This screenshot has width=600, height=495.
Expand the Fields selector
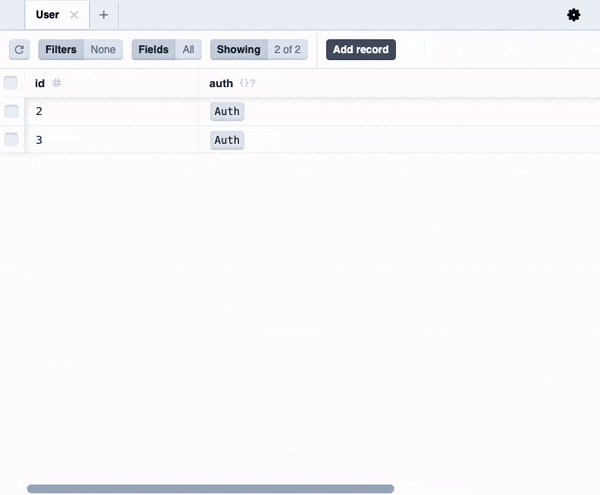click(x=167, y=49)
